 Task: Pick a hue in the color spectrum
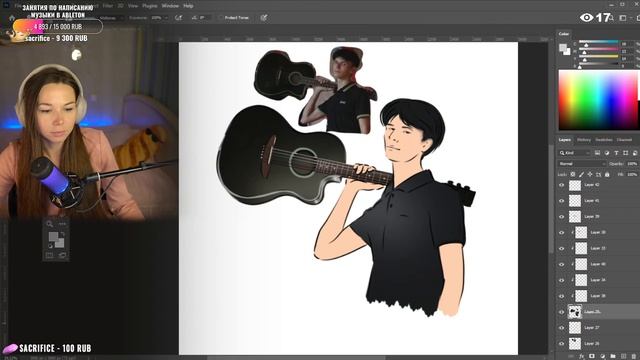click(x=598, y=100)
